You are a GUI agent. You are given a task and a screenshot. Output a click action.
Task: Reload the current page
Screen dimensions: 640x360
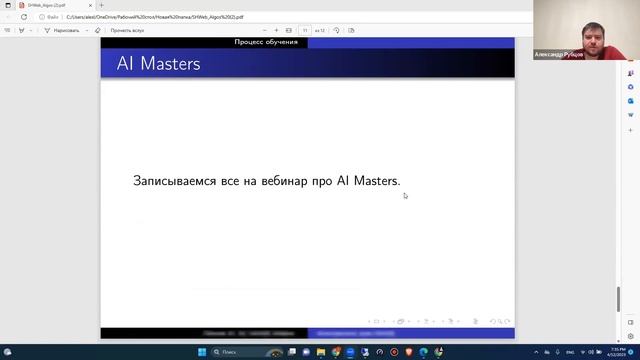click(x=24, y=17)
